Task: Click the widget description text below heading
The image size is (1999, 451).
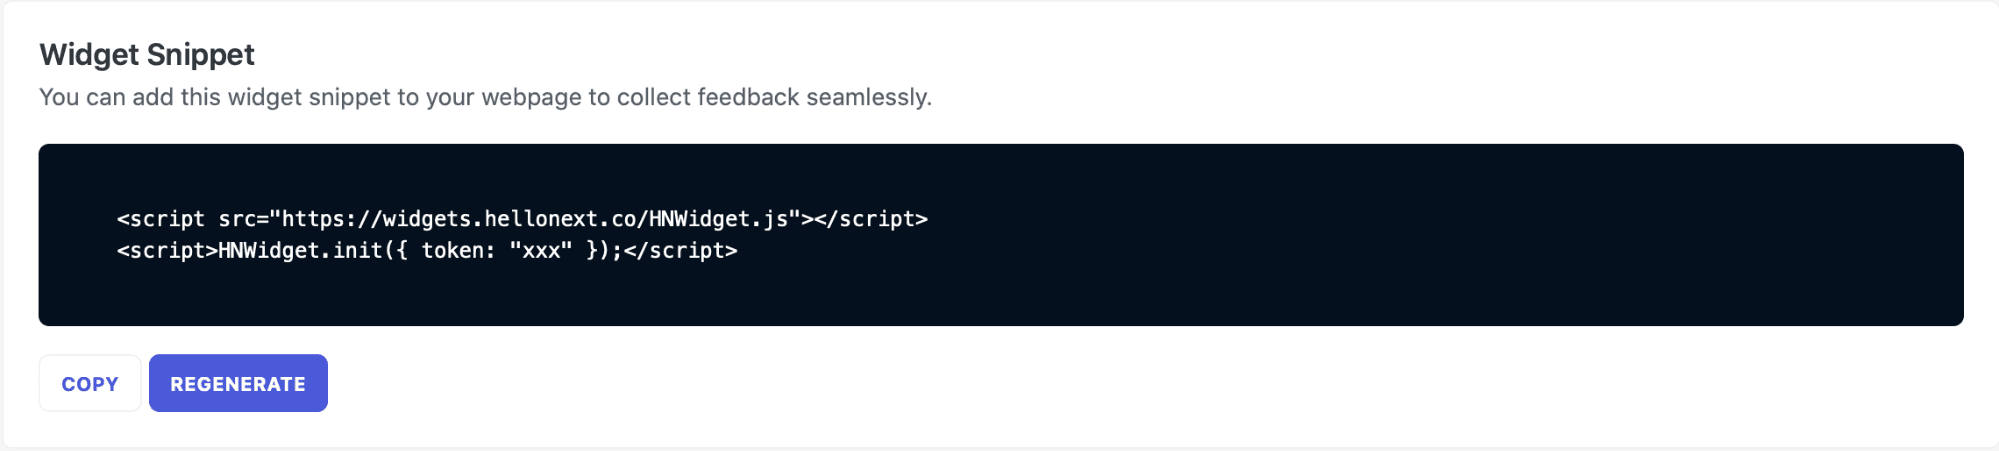Action: click(485, 97)
